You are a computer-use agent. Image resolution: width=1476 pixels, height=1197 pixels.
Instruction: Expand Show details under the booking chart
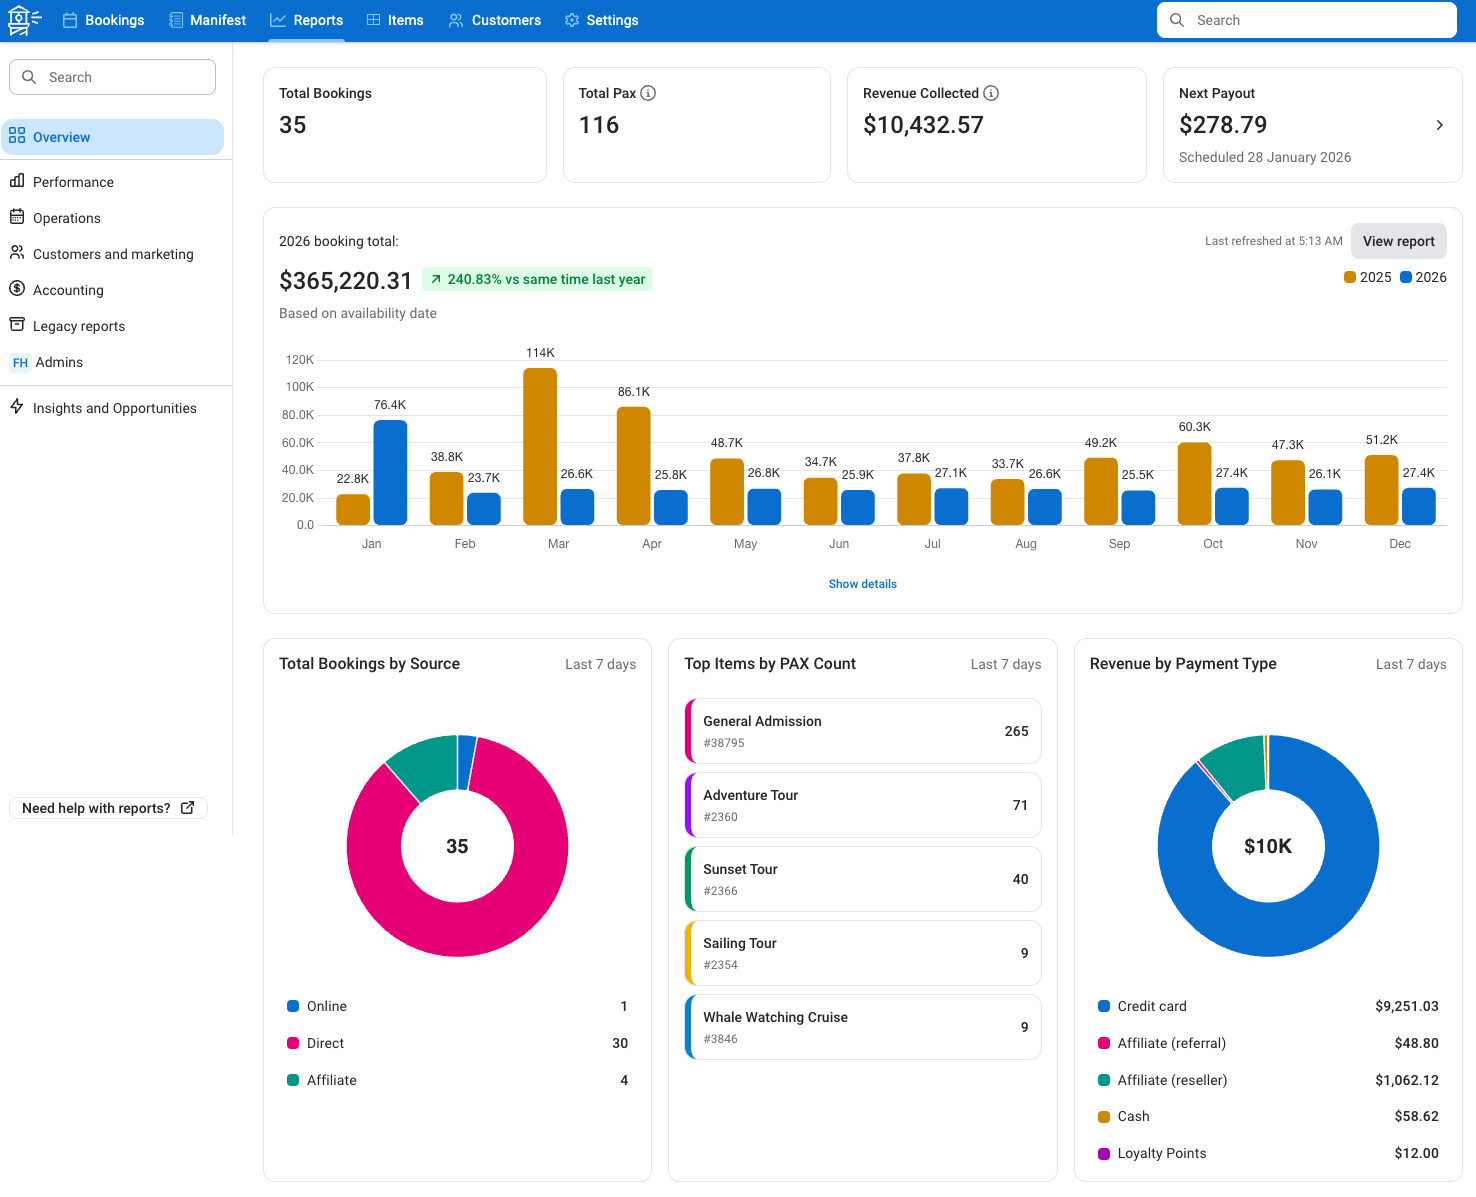[x=862, y=583]
